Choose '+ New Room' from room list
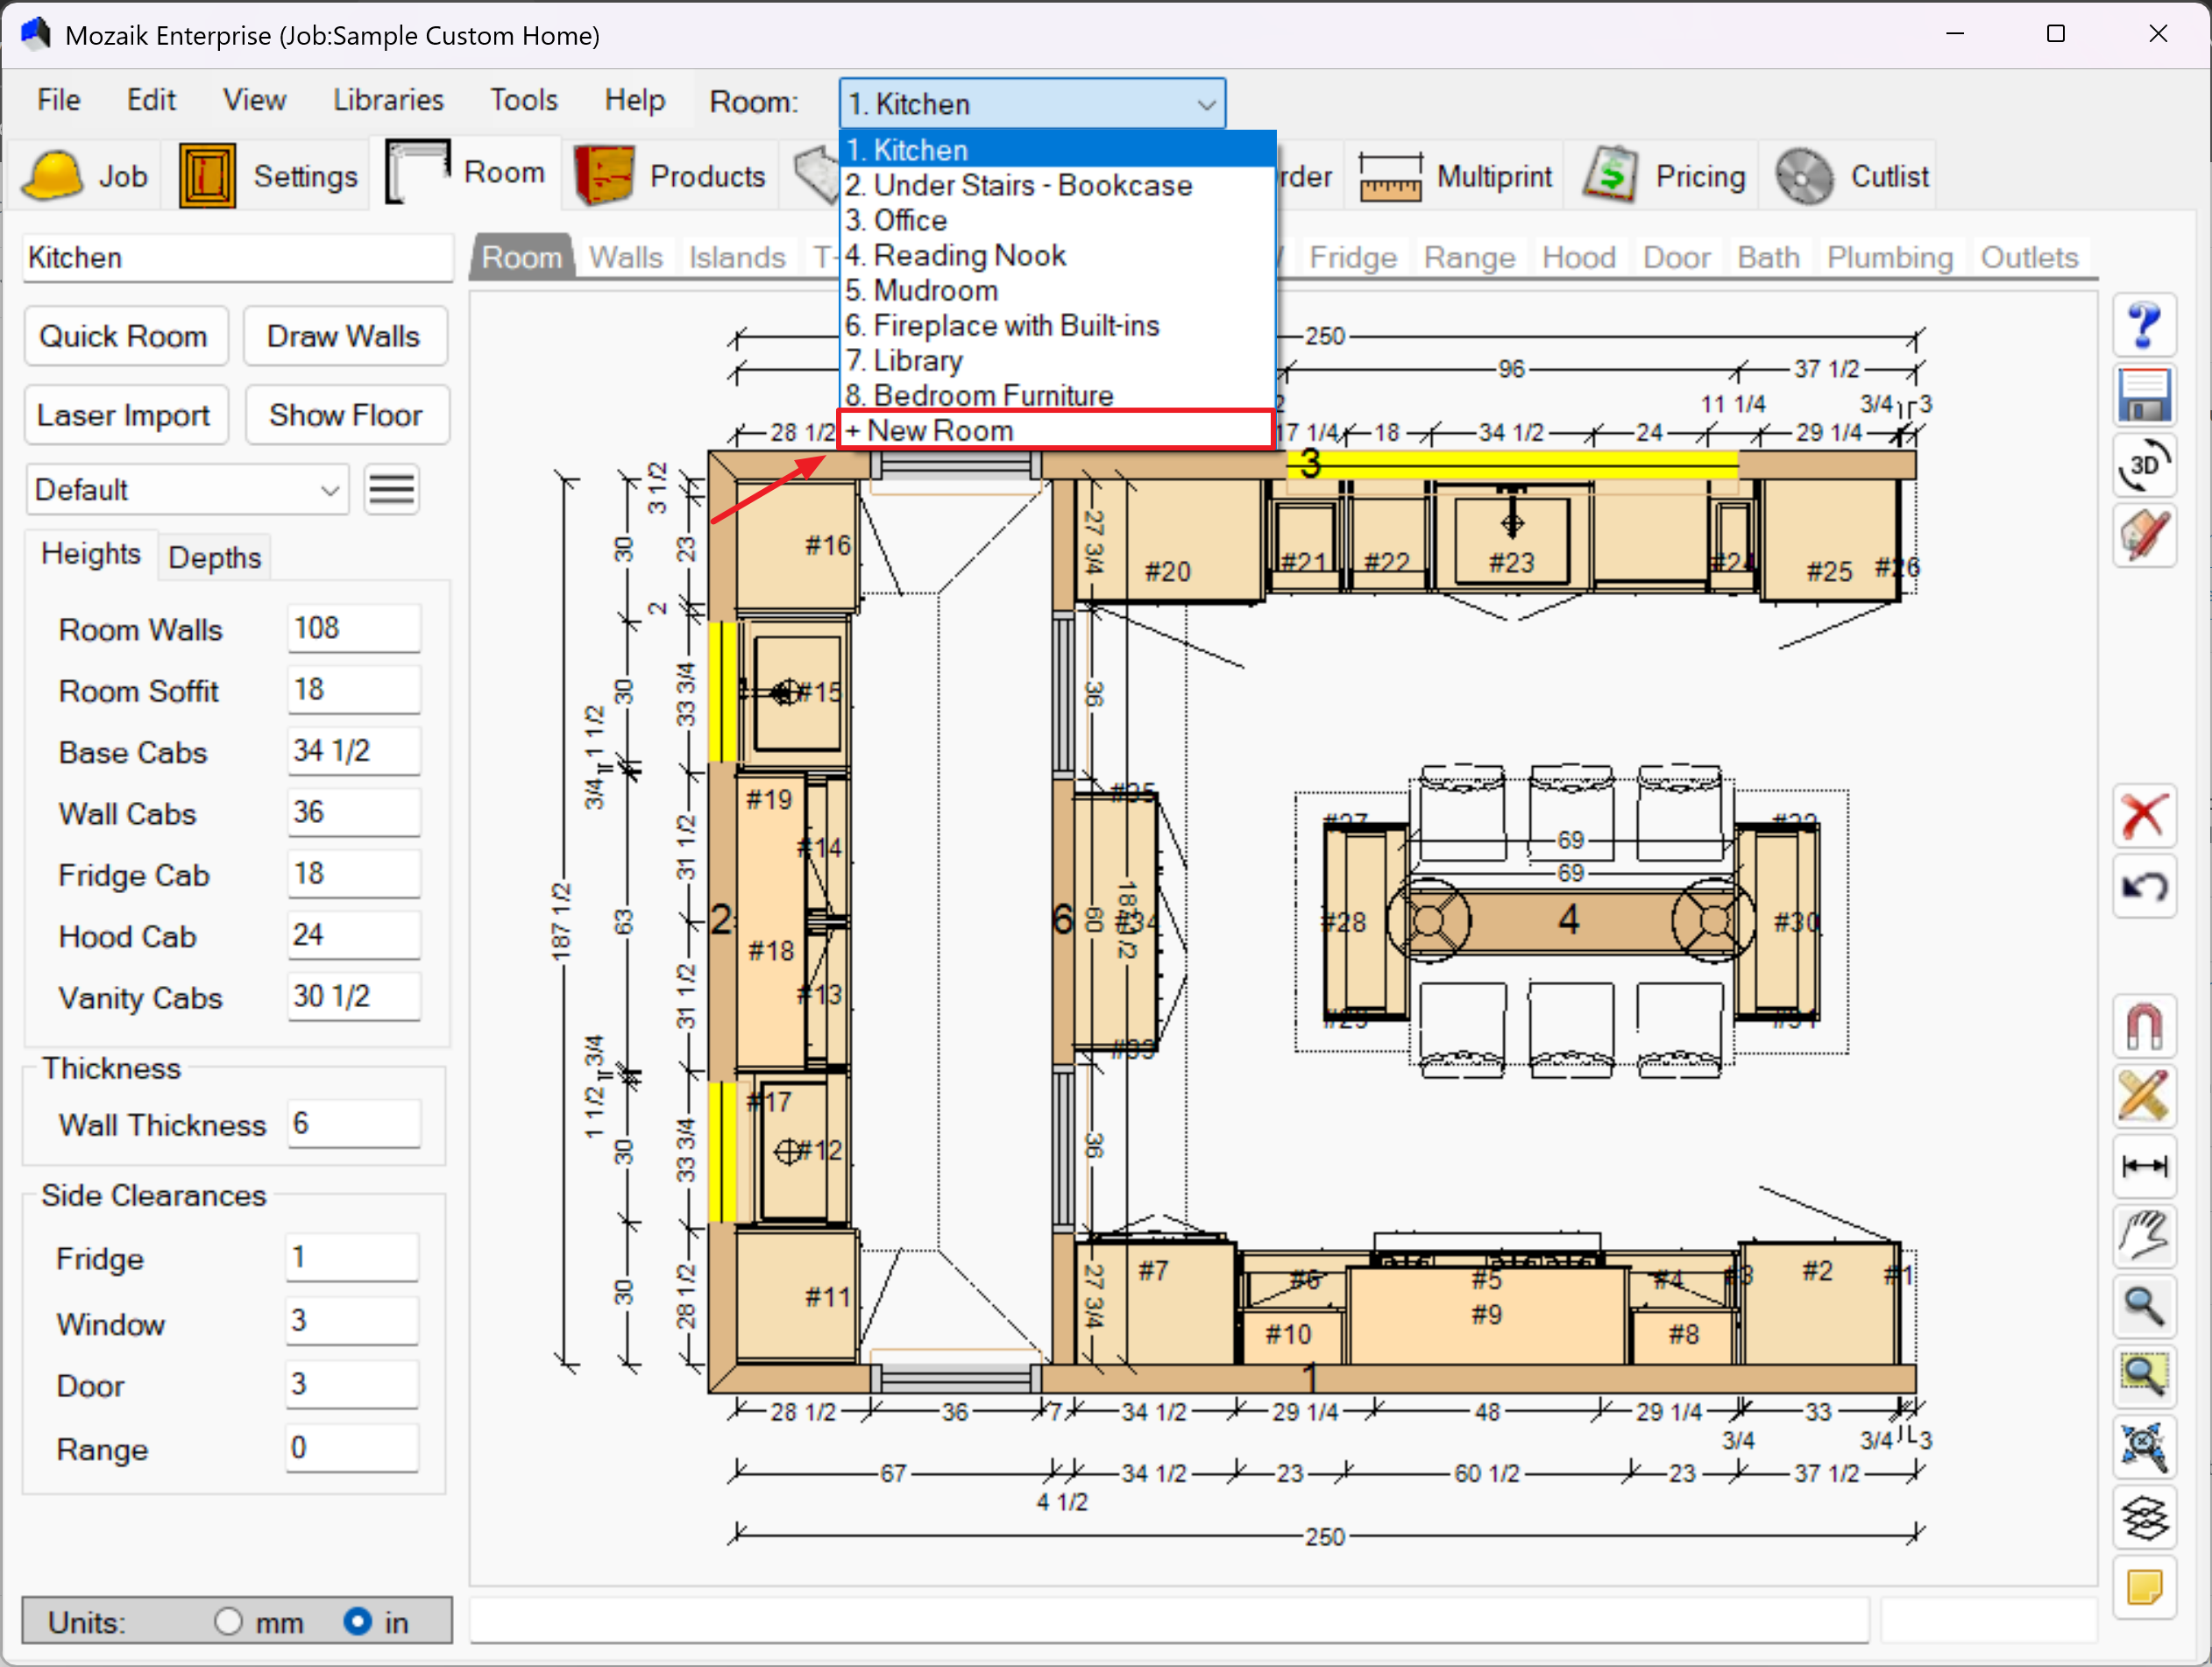Image resolution: width=2212 pixels, height=1667 pixels. pos(1055,431)
